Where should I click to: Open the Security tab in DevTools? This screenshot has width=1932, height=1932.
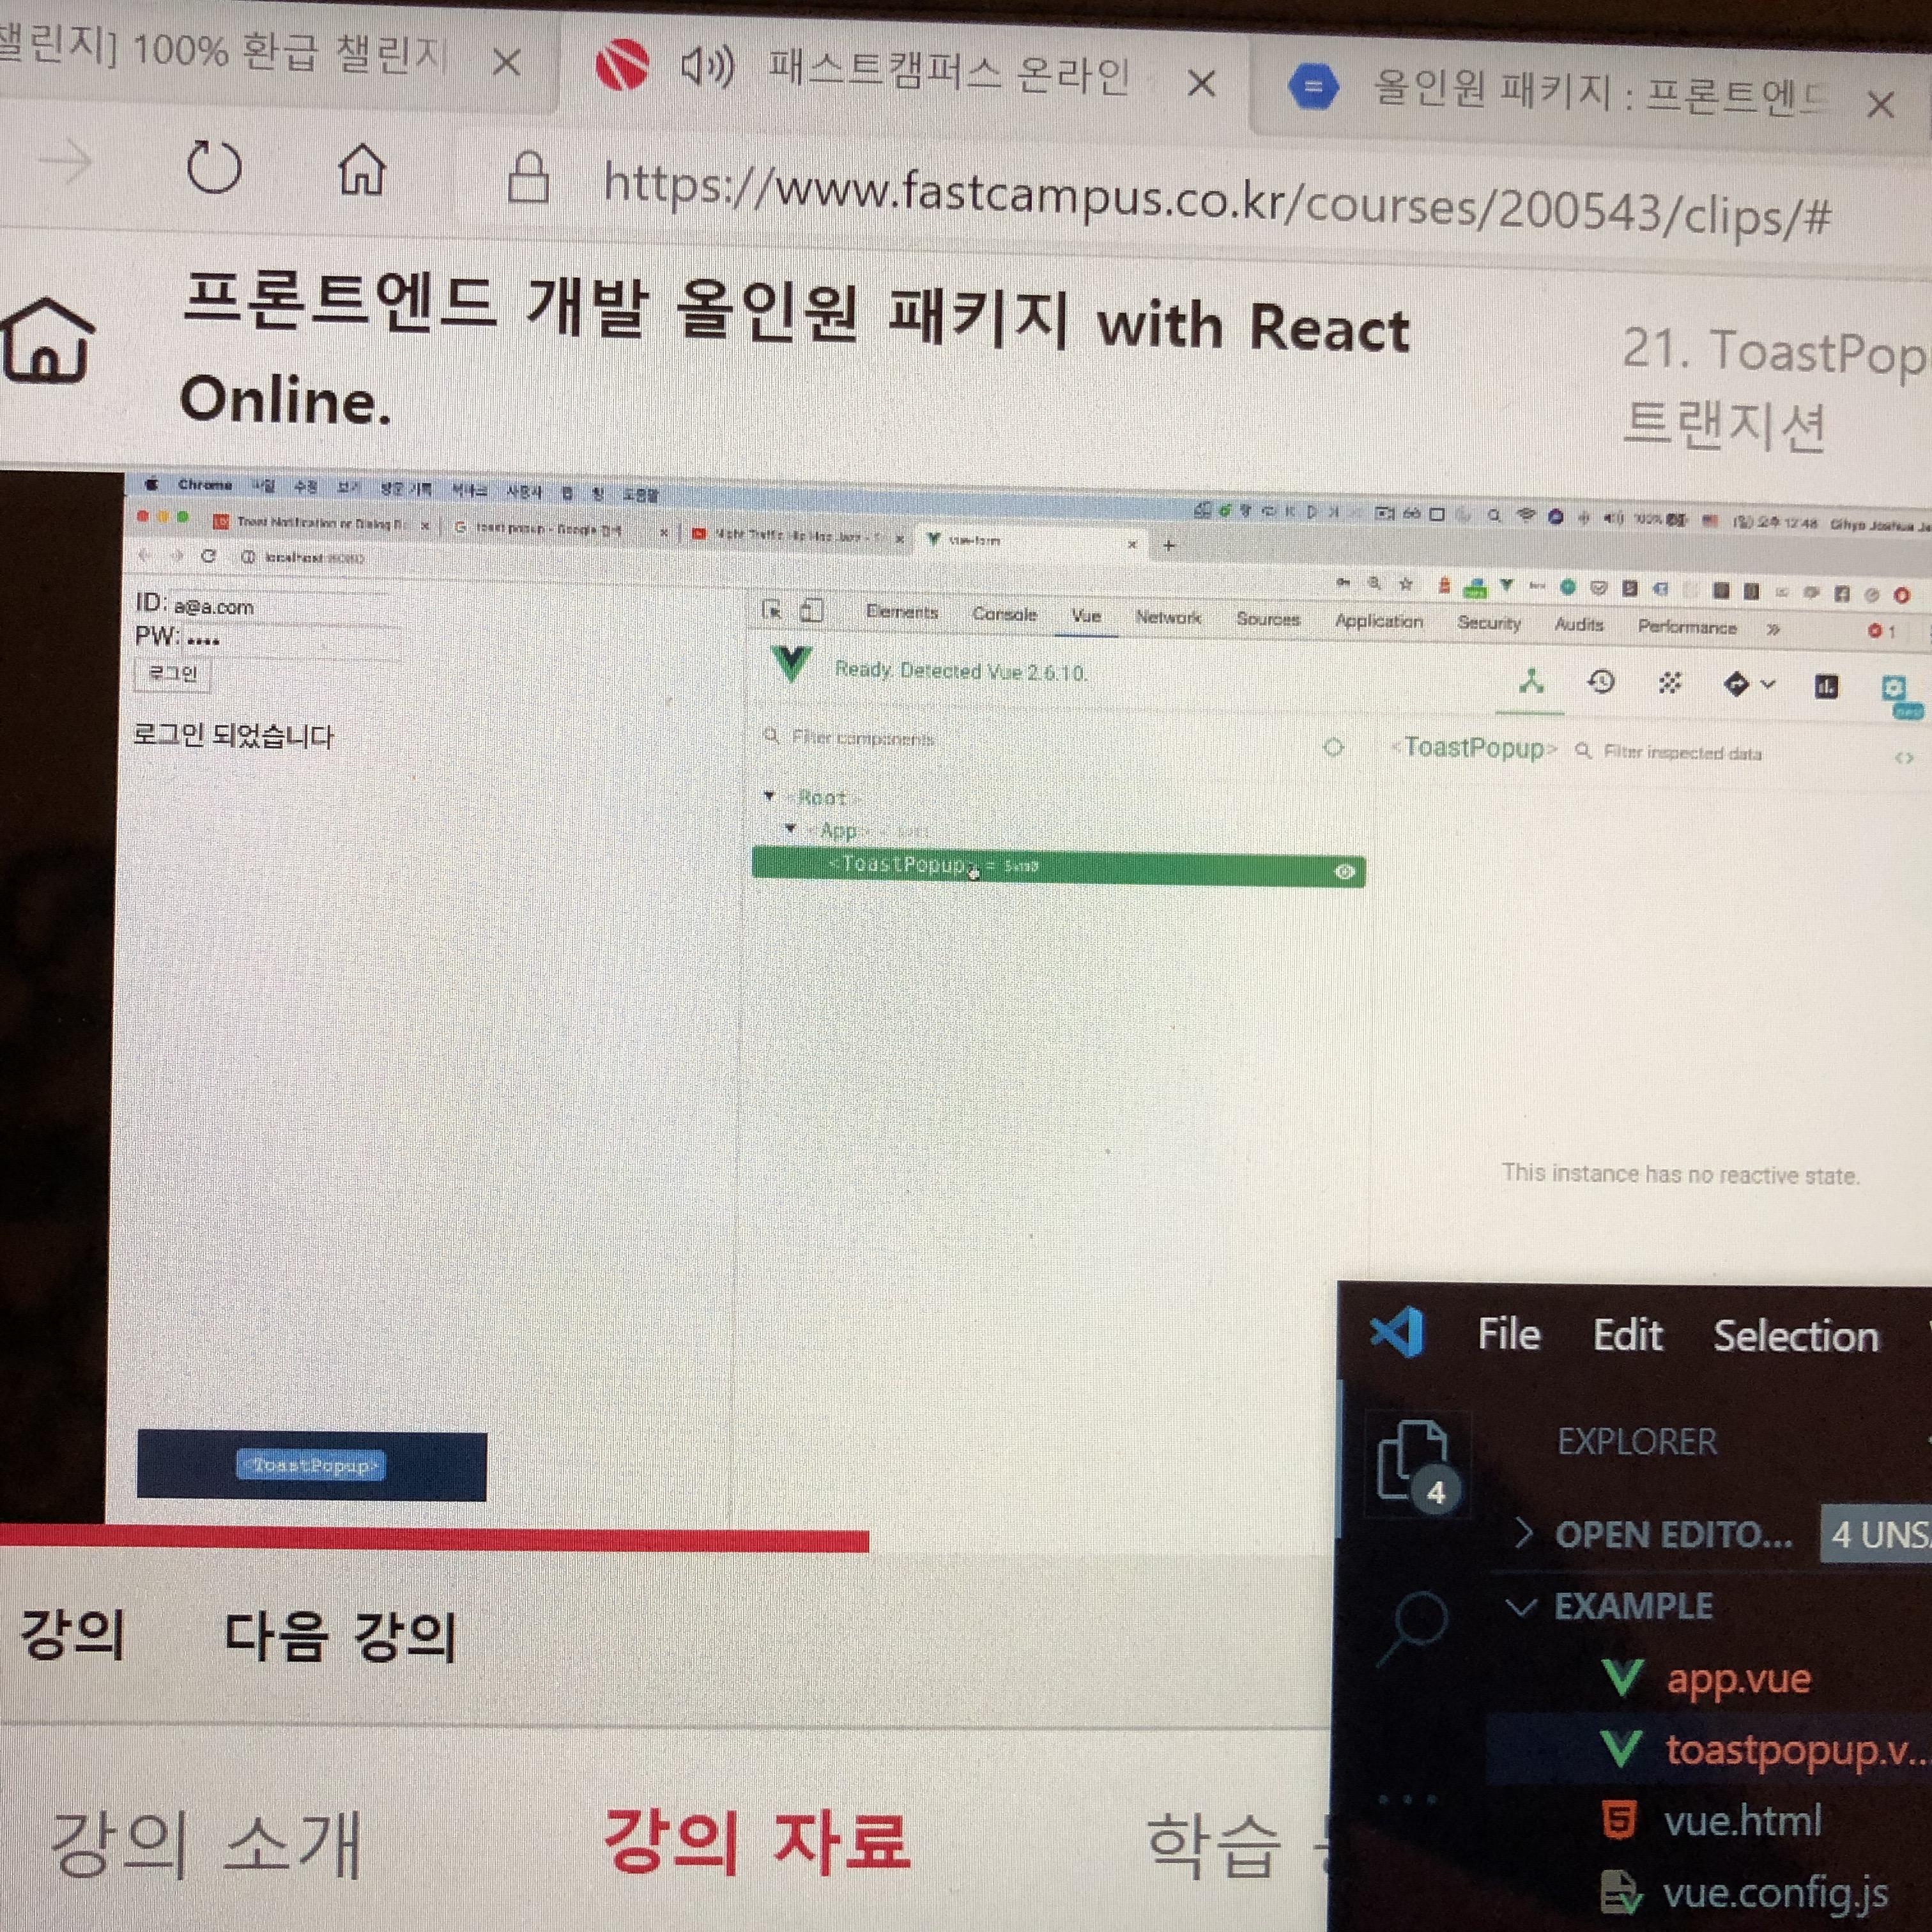(x=1488, y=623)
